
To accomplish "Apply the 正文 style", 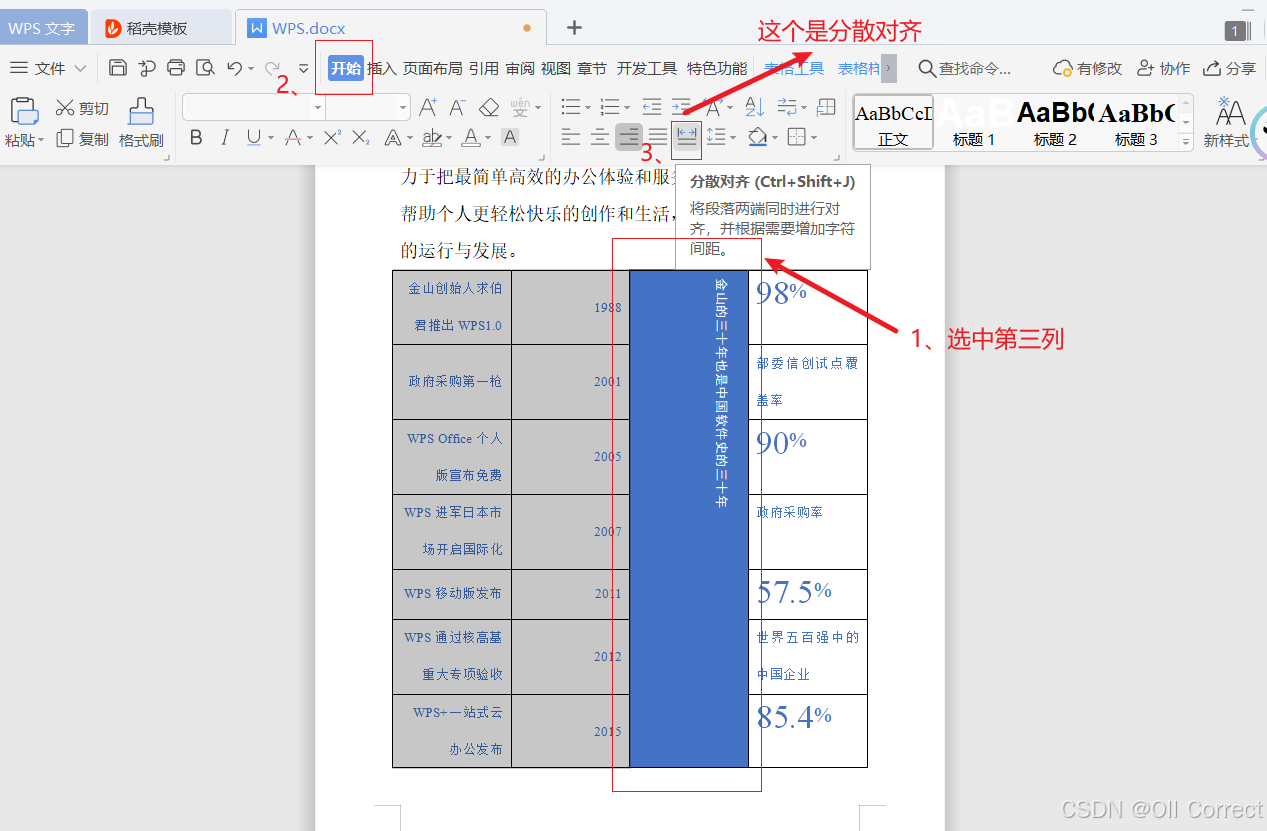I will (893, 122).
